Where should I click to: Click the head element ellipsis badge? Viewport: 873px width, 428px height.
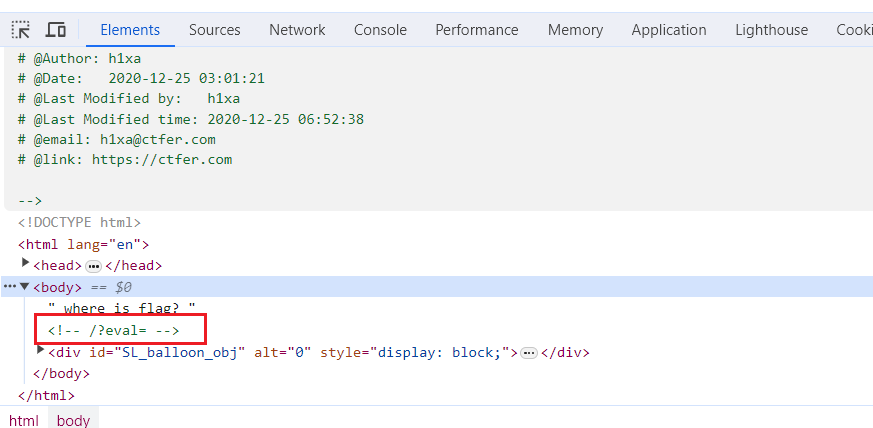94,266
